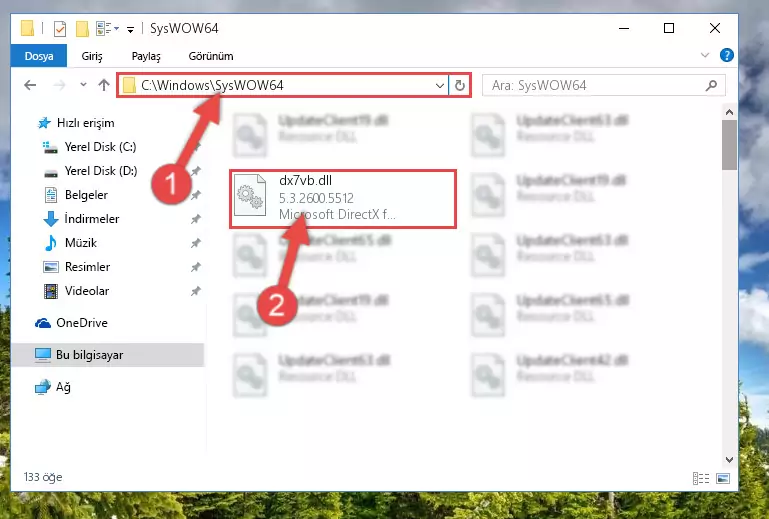This screenshot has height=519, width=769.
Task: Open the Customize Quick Access Toolbar dropdown
Action: (x=130, y=29)
